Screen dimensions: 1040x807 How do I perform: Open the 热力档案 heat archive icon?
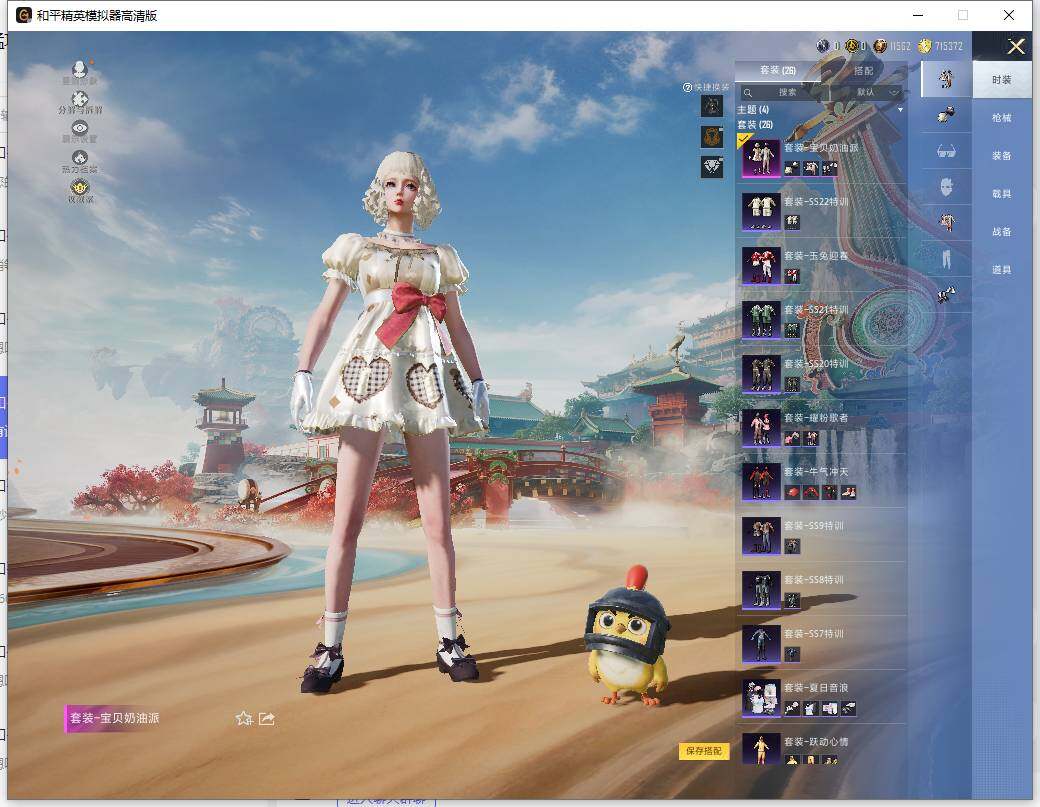click(x=80, y=157)
